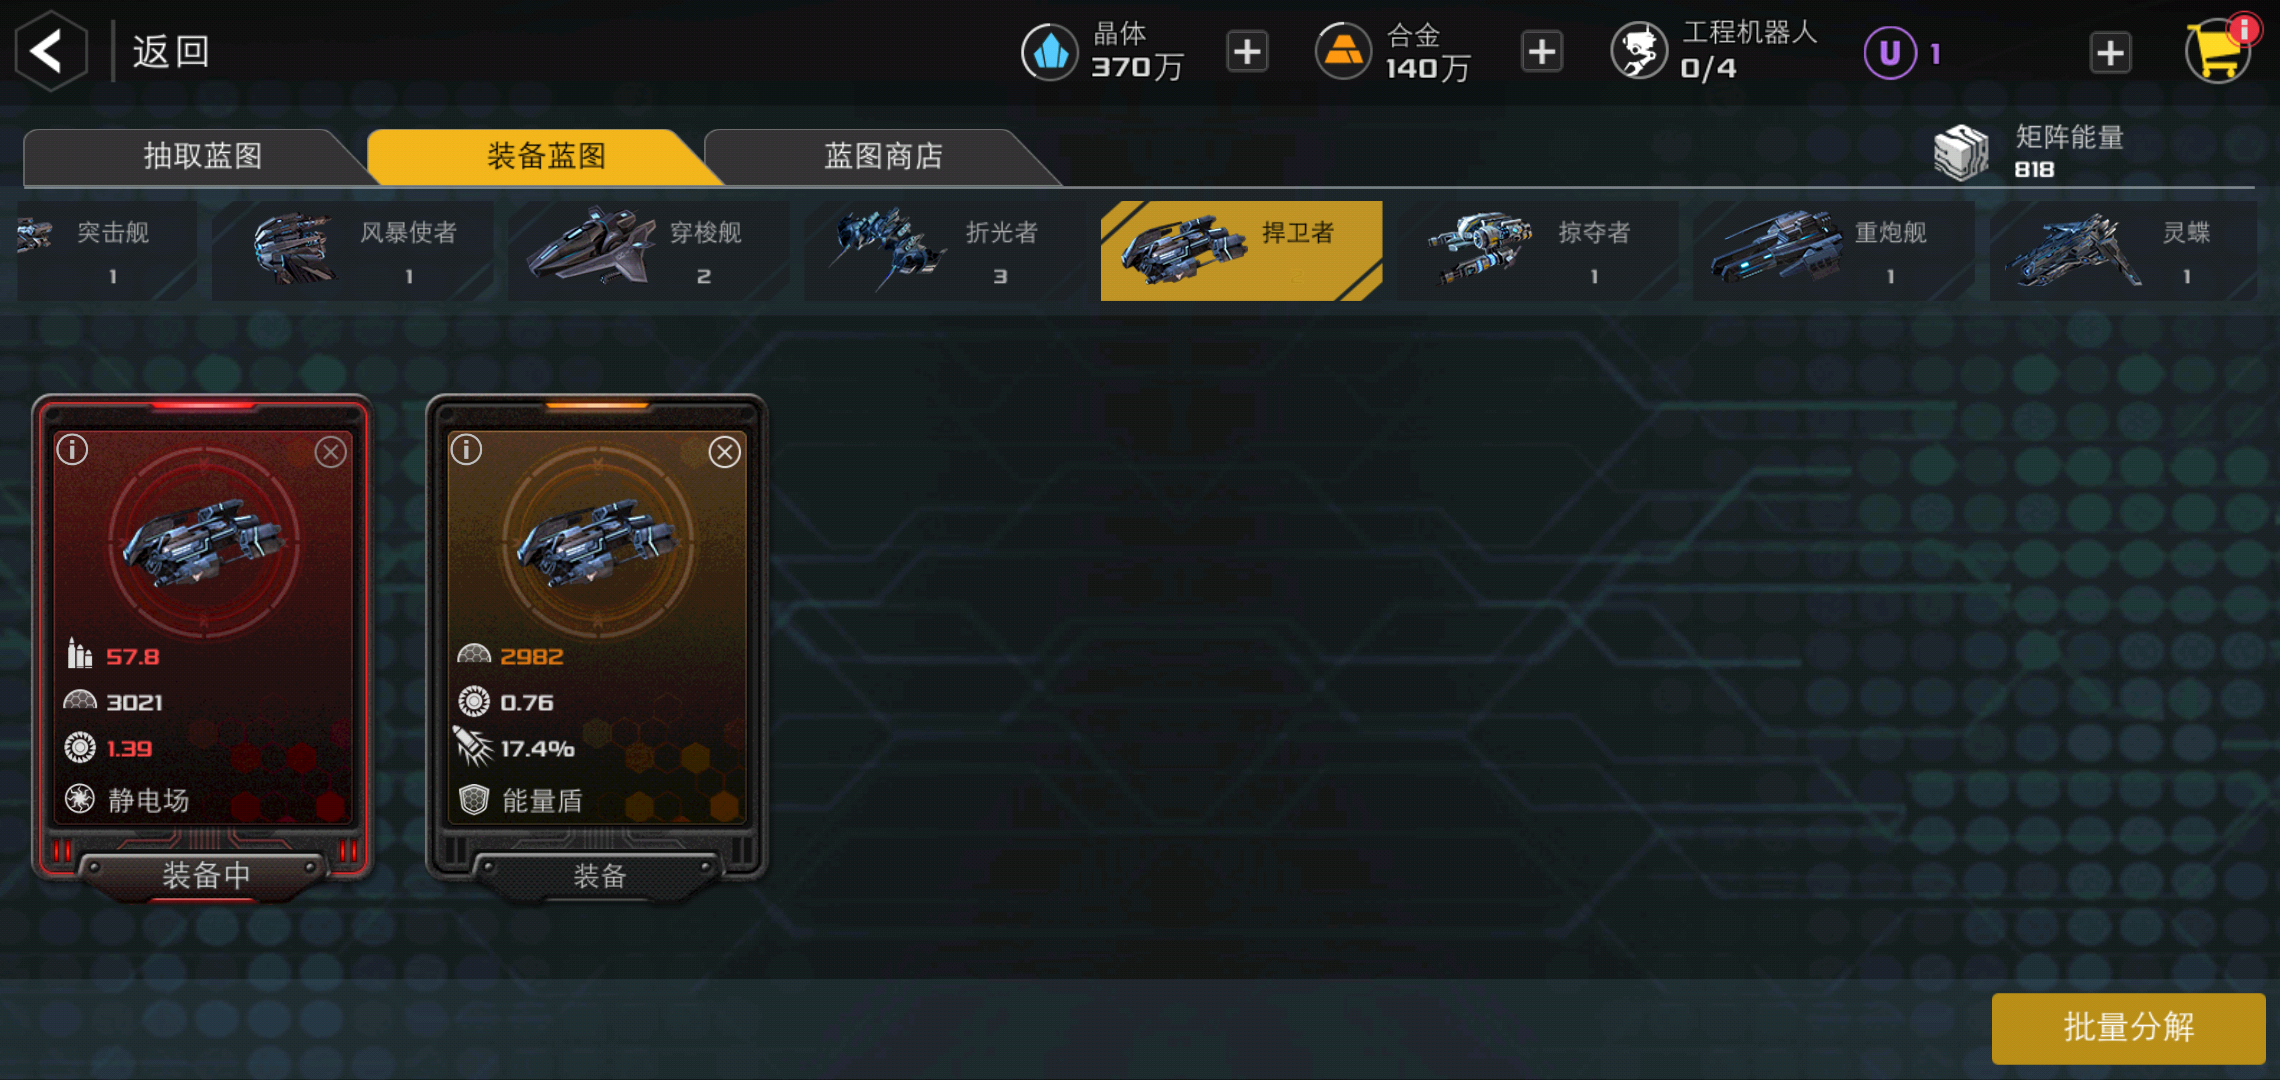Click 装备中 button on red card
2280x1080 pixels.
[204, 876]
